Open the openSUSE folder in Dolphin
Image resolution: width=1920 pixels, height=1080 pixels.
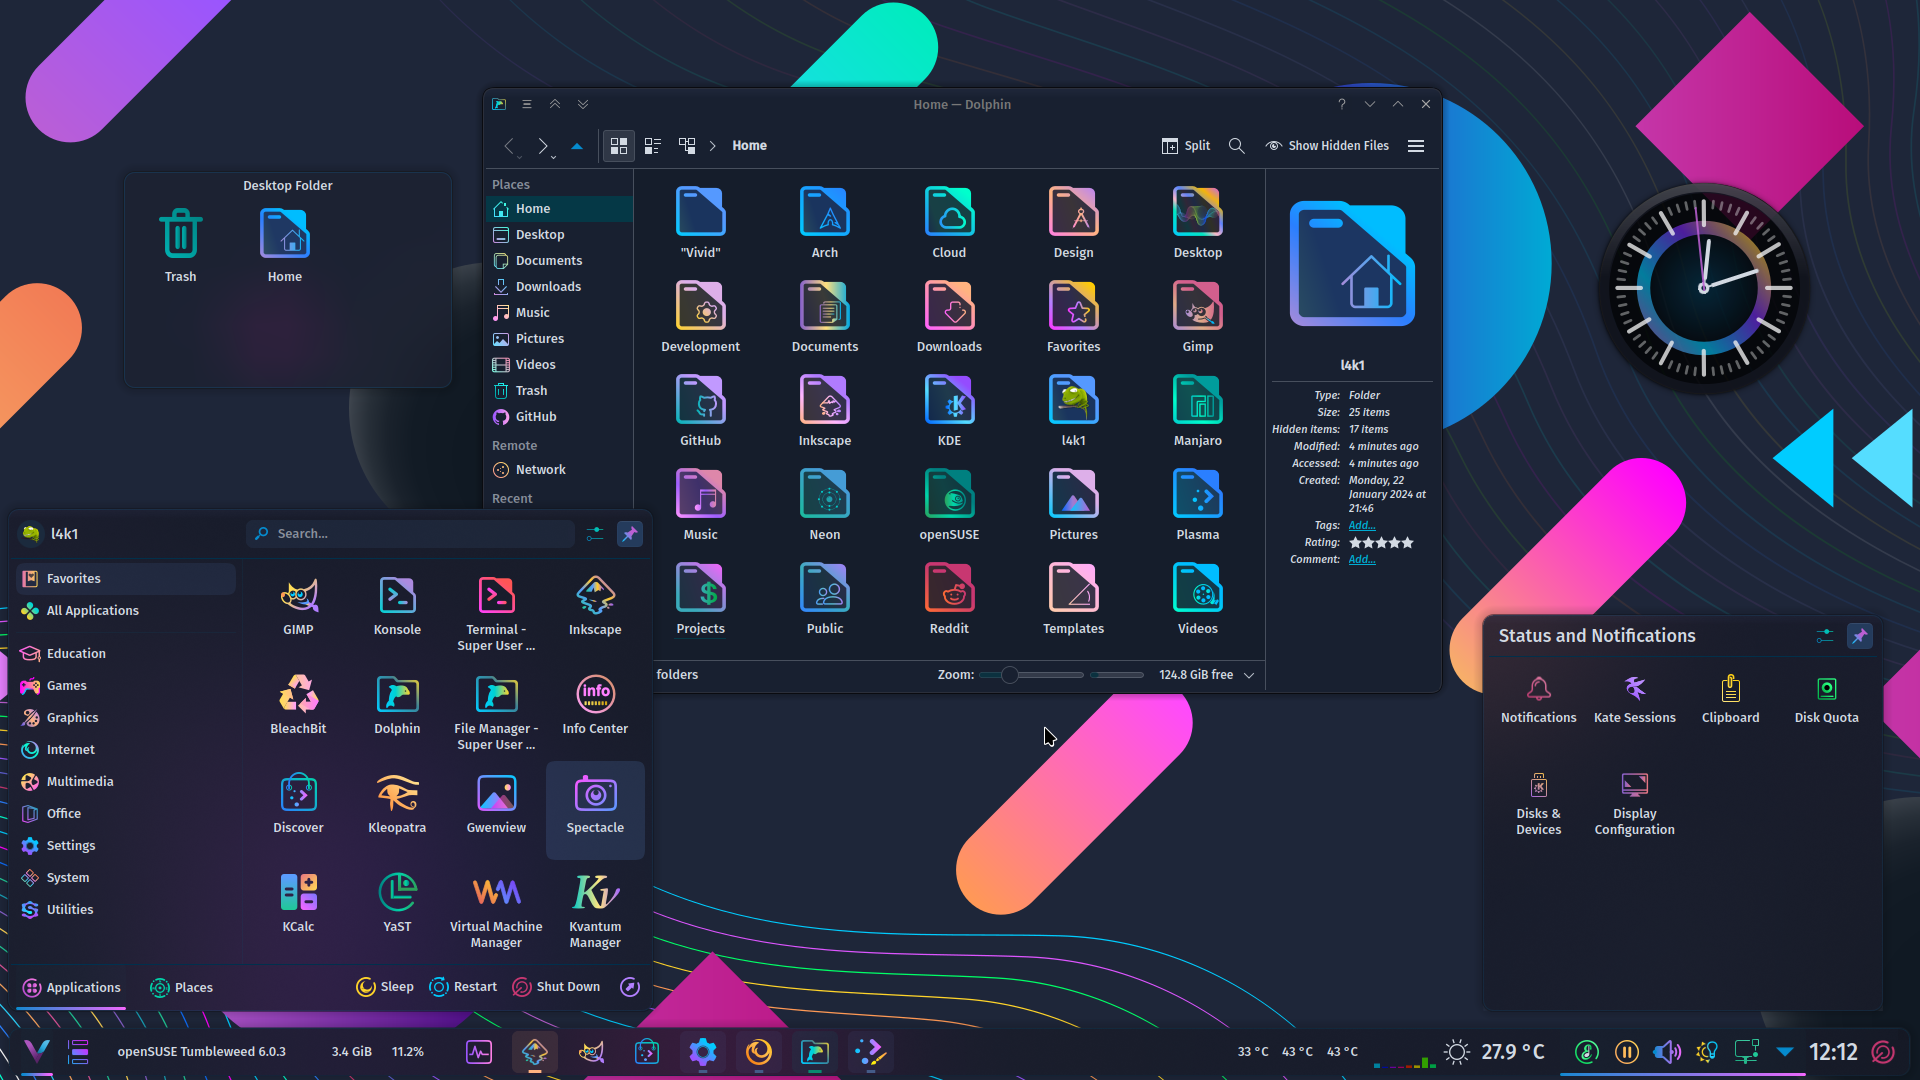949,505
